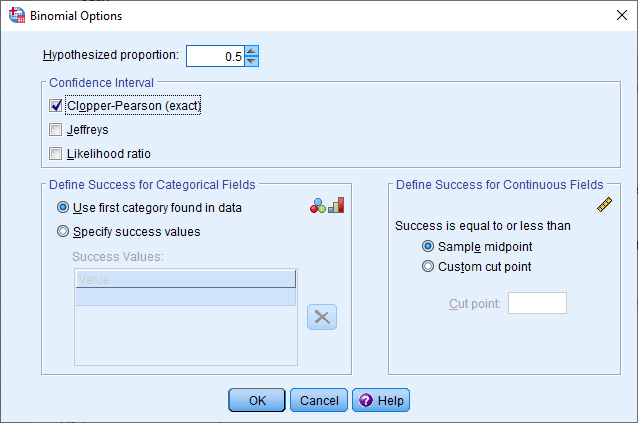The height and width of the screenshot is (423, 638).
Task: Choose Custom cut point option
Action: tap(429, 267)
